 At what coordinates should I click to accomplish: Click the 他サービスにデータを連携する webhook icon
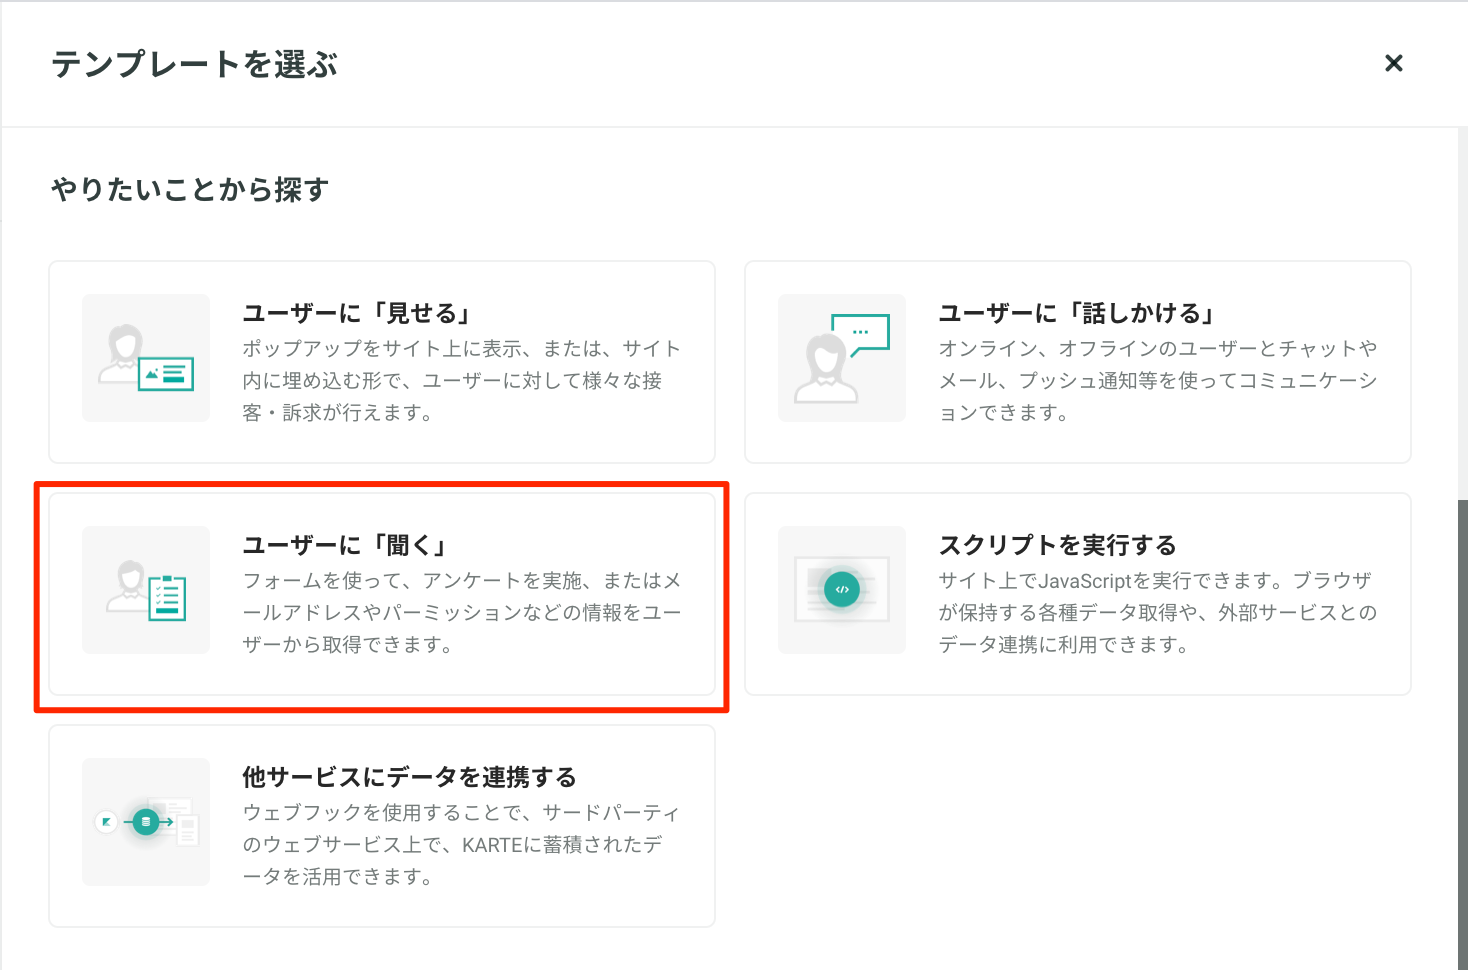[x=146, y=822]
